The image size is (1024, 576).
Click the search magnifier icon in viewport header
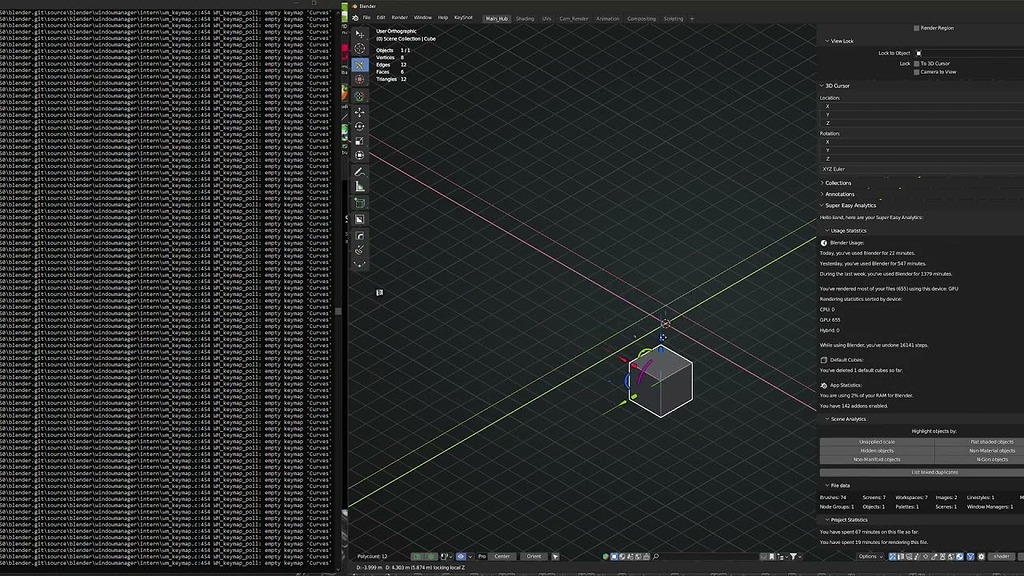coord(656,556)
